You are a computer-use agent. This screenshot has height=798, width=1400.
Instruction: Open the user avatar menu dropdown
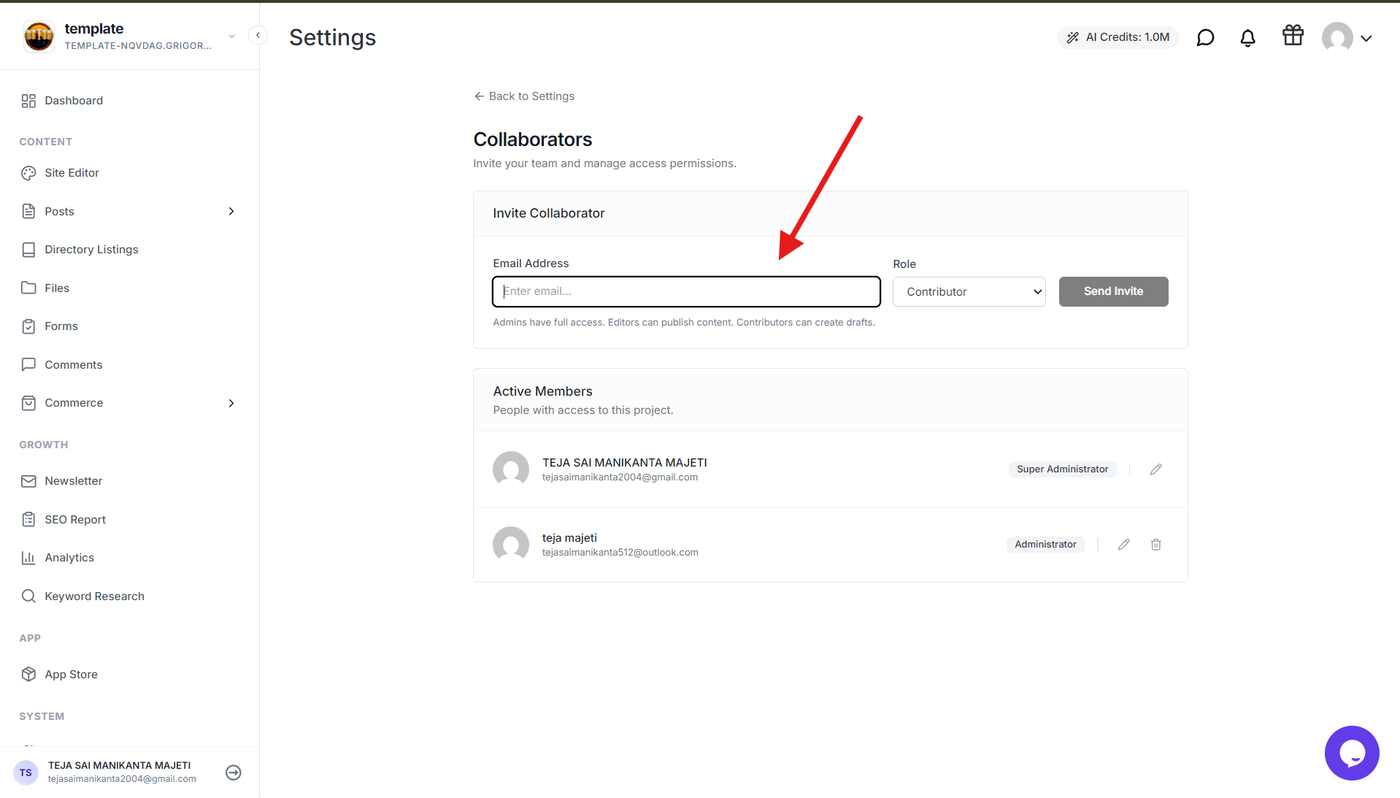1347,38
